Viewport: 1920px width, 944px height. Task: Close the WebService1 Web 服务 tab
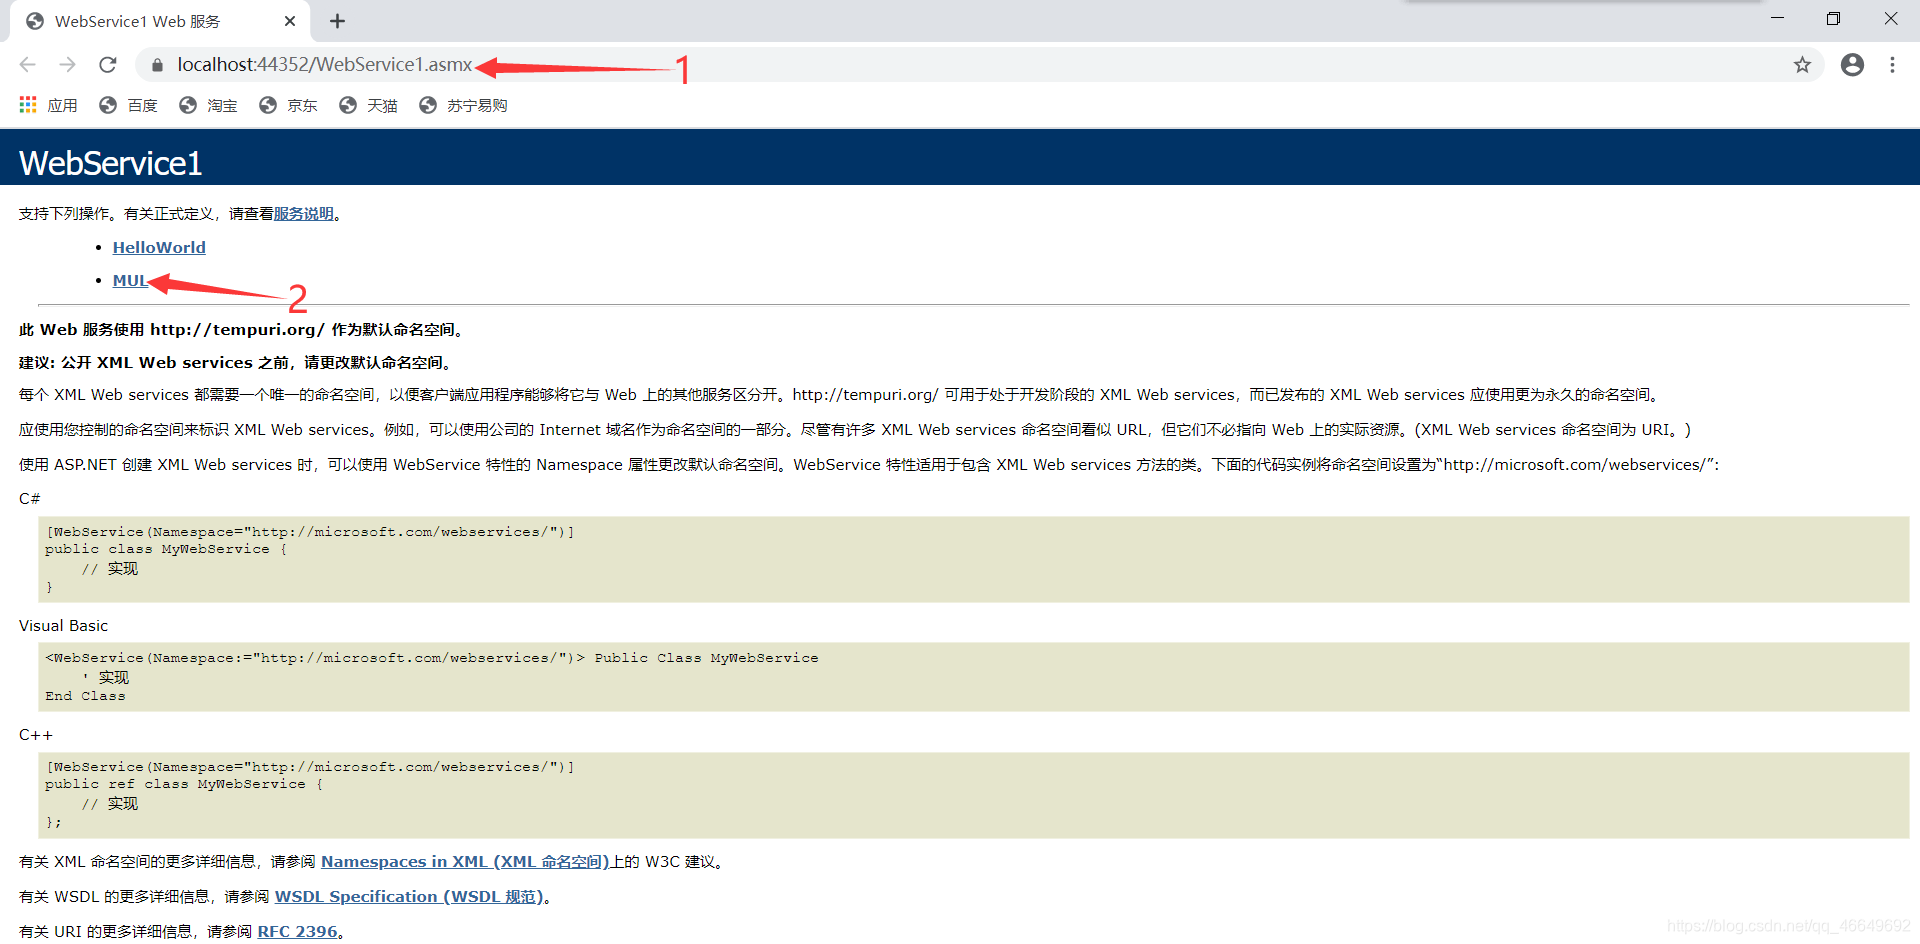290,21
